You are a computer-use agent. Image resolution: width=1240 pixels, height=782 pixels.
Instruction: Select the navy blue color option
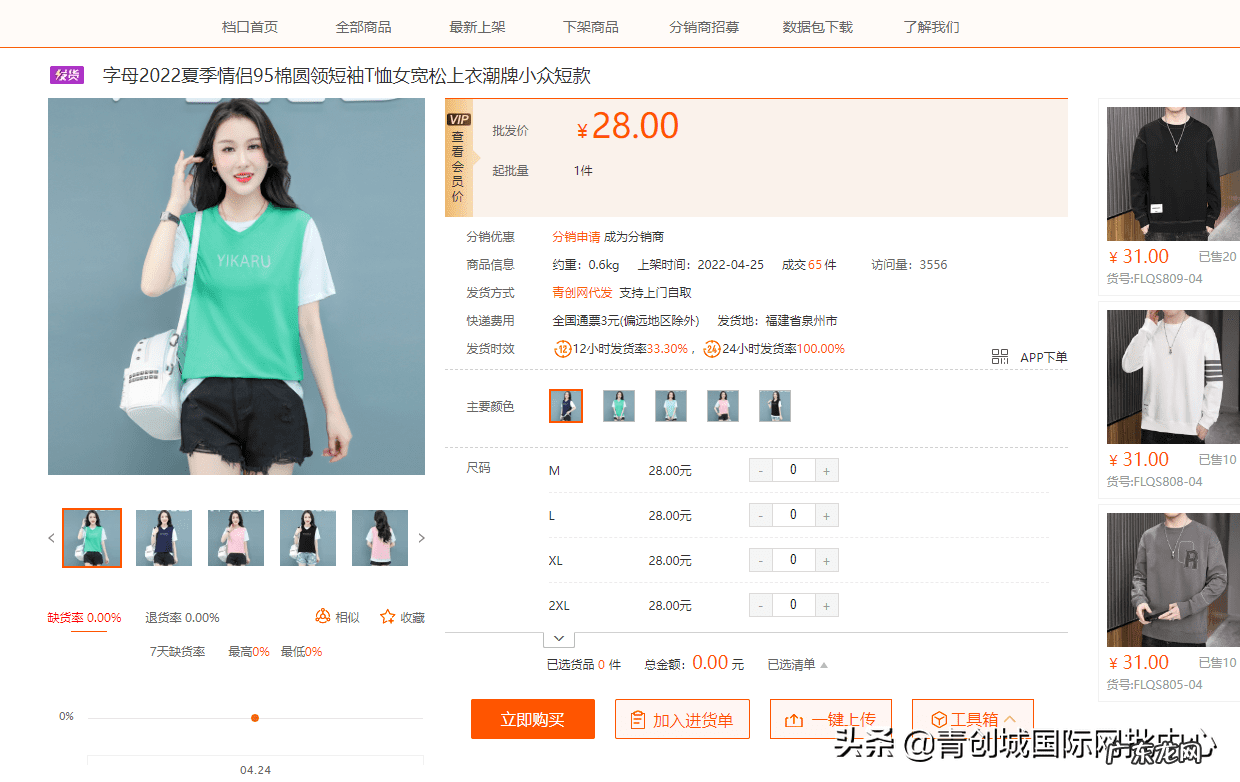(566, 406)
